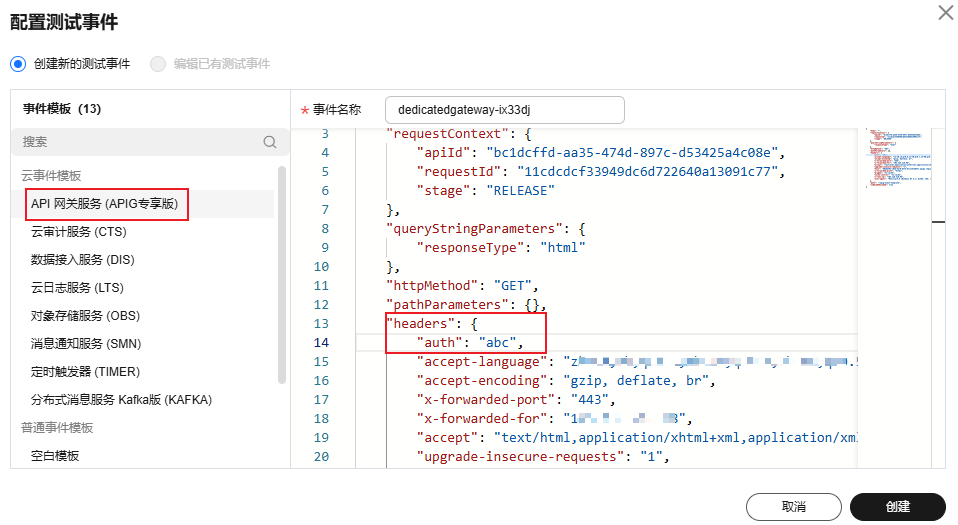
Task: Close the configure test event dialog
Action: coord(944,13)
